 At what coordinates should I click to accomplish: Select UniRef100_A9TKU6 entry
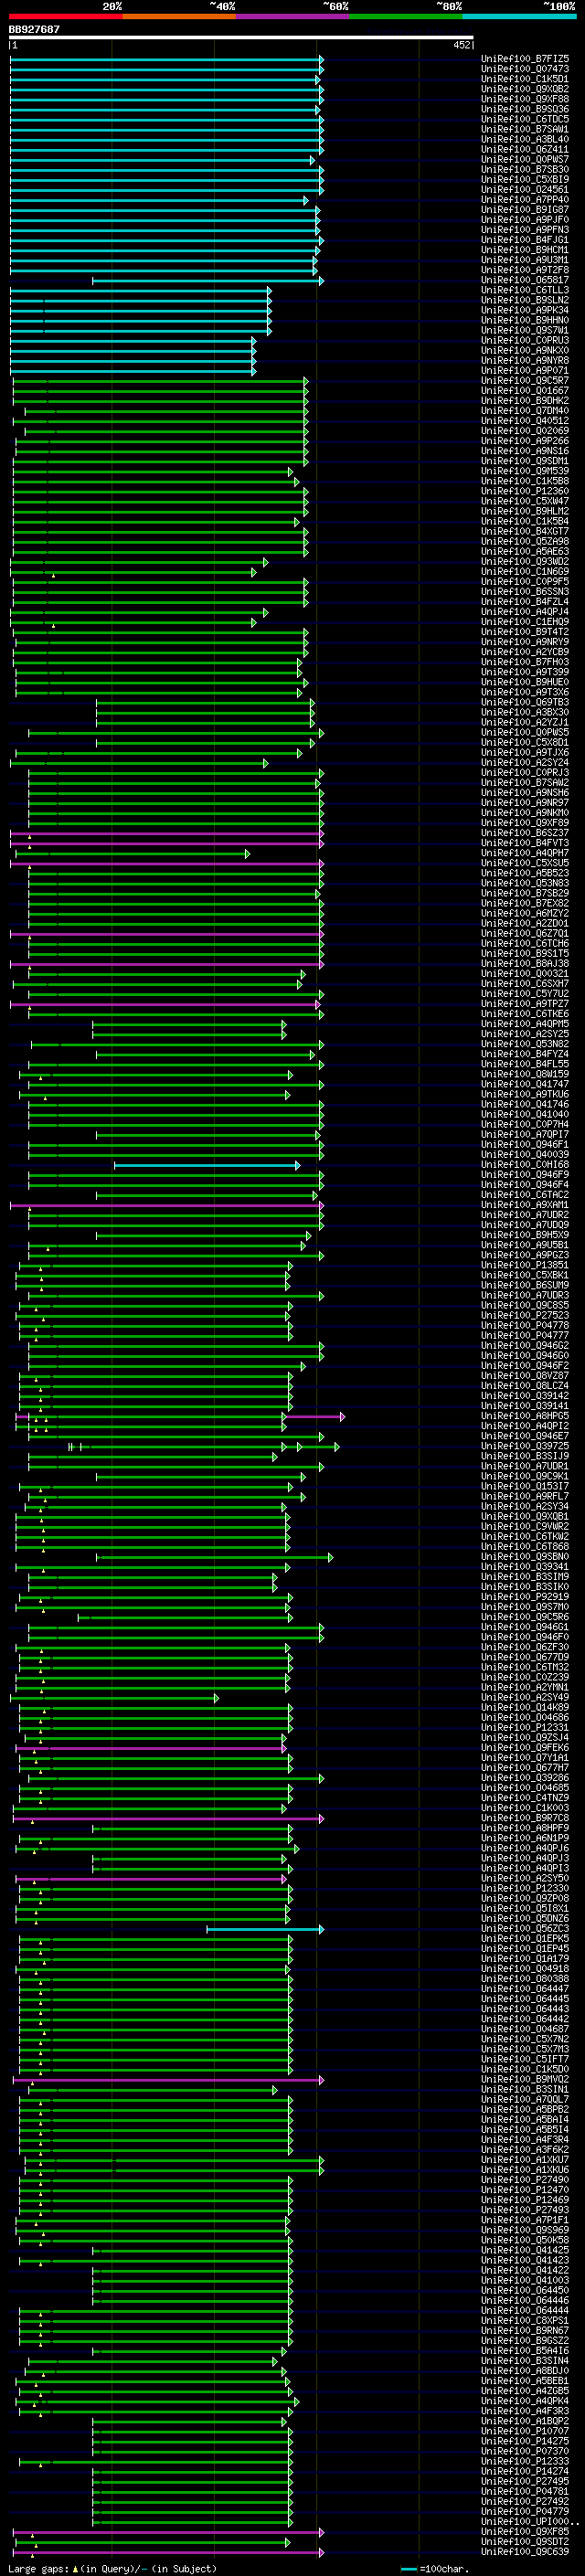tap(524, 1094)
